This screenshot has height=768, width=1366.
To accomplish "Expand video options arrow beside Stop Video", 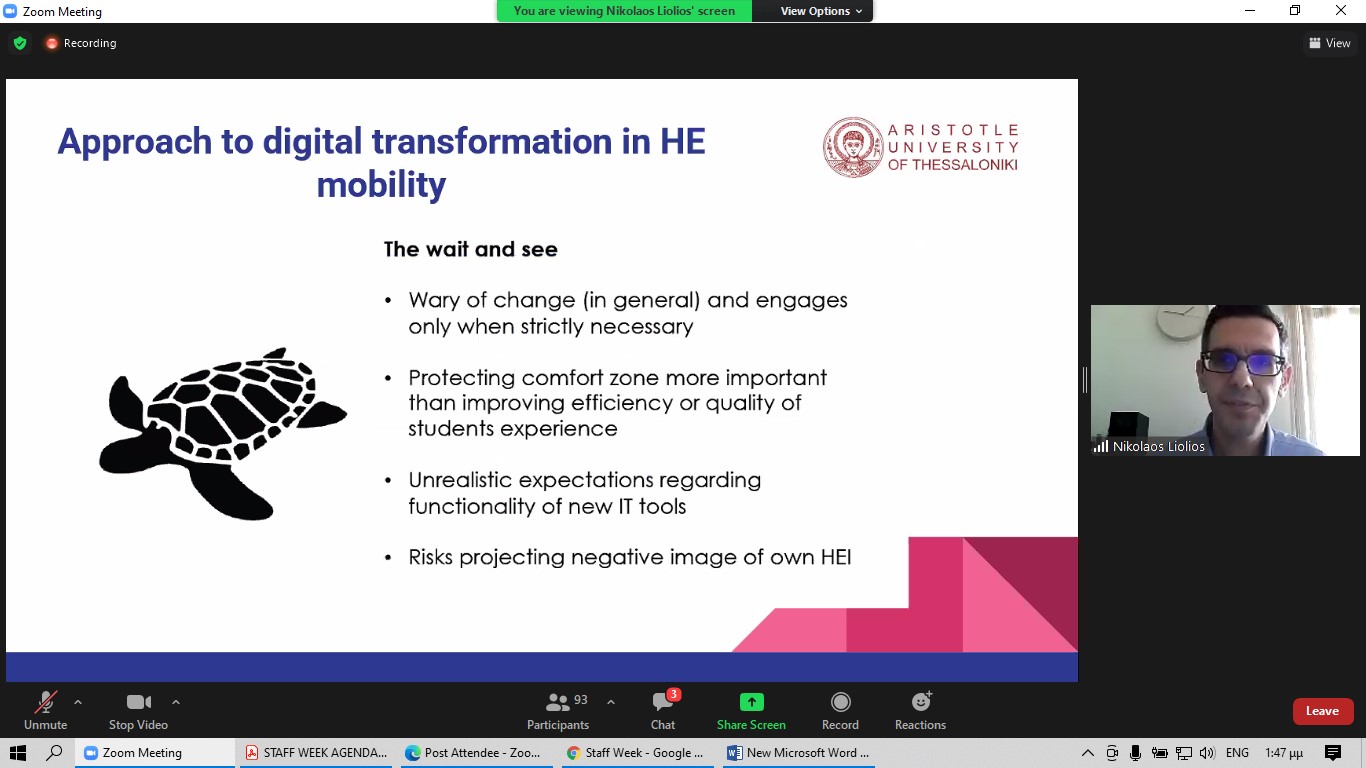I will tap(176, 702).
